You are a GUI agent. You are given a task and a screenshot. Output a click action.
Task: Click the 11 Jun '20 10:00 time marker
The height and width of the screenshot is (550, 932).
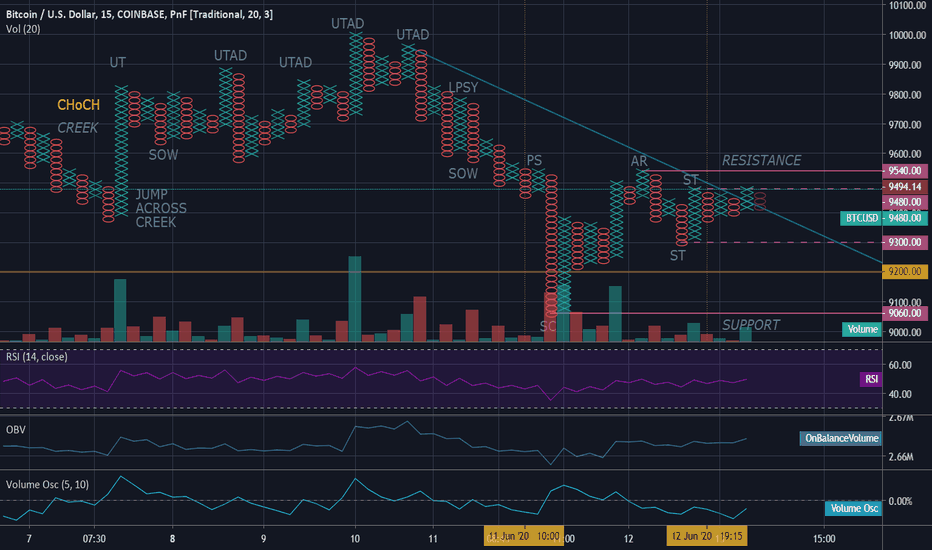point(524,536)
